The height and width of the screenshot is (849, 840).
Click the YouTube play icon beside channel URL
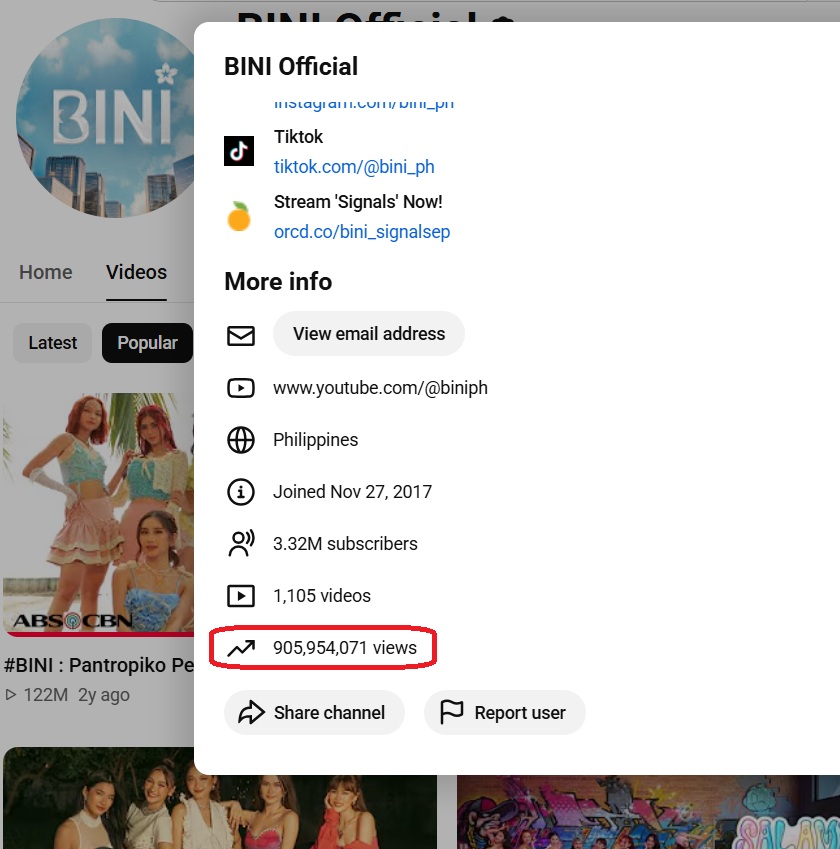[x=240, y=388]
